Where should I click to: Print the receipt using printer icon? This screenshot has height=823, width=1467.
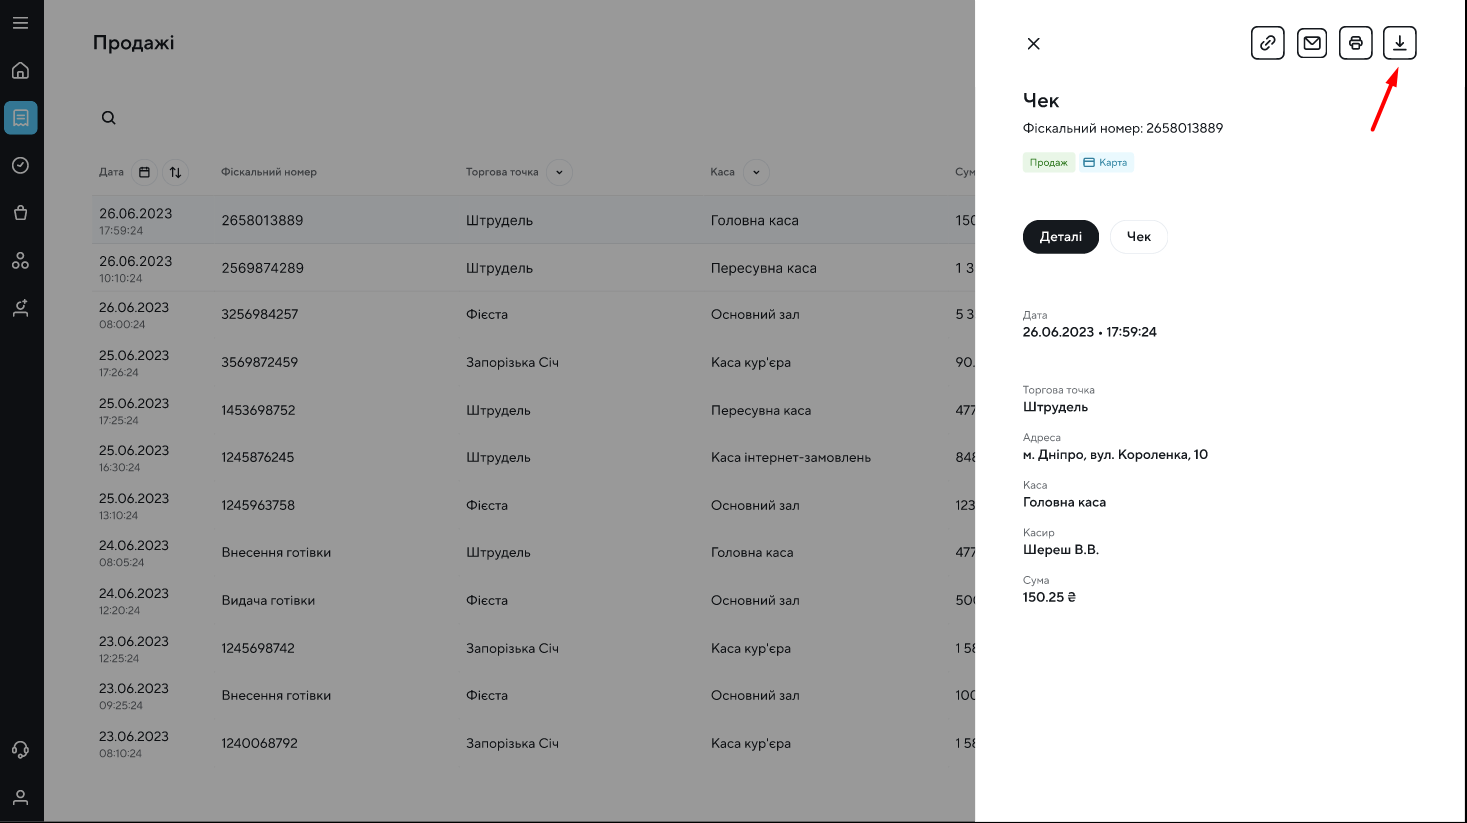(1355, 43)
